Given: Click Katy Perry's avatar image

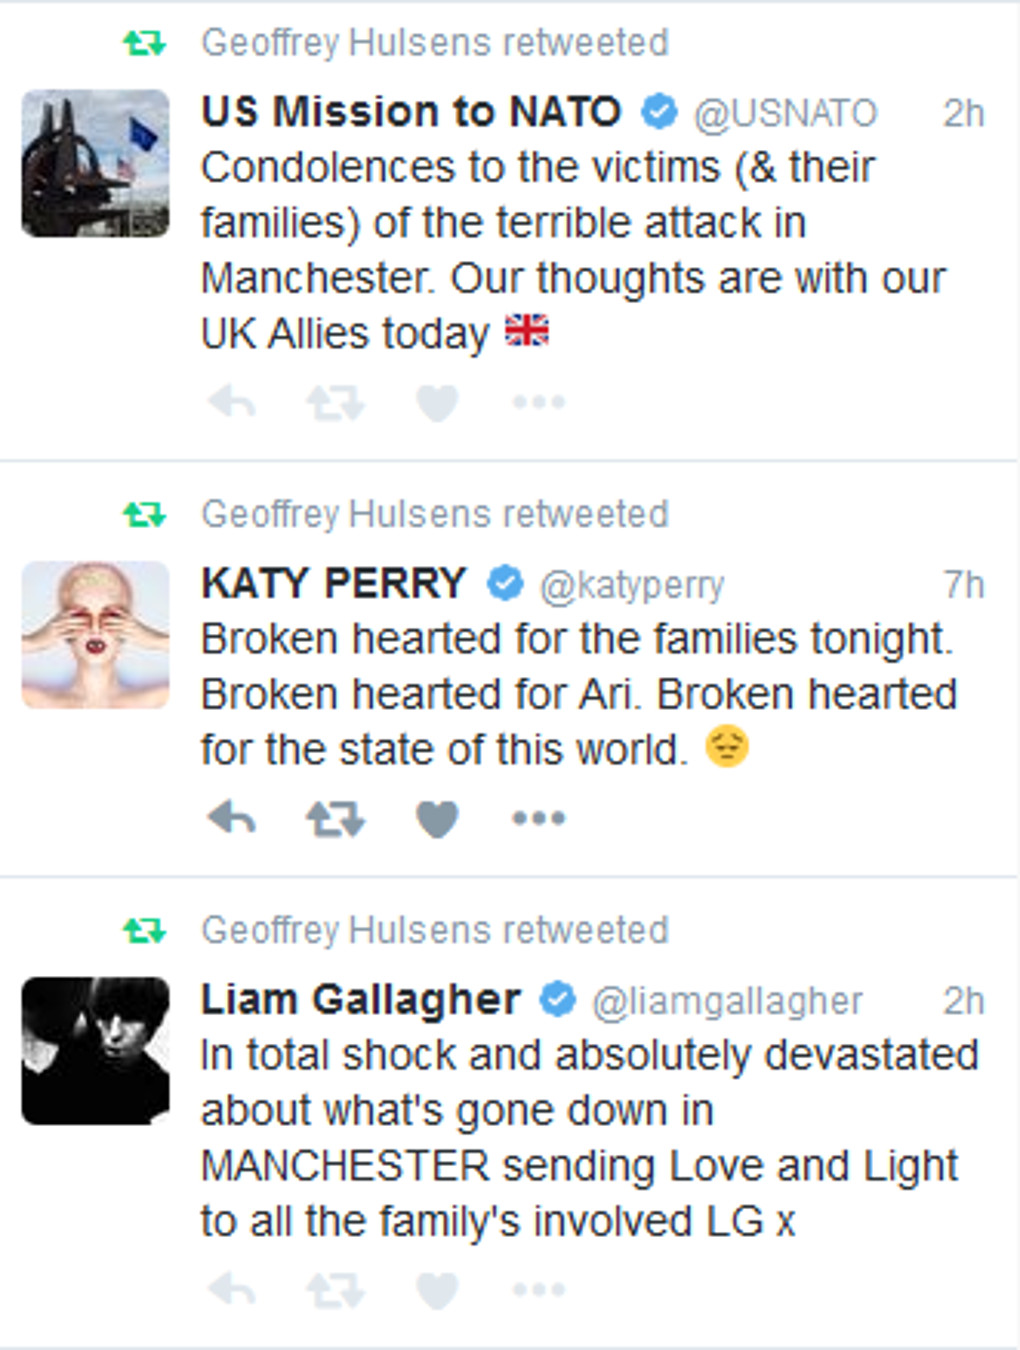Looking at the screenshot, I should click(96, 635).
